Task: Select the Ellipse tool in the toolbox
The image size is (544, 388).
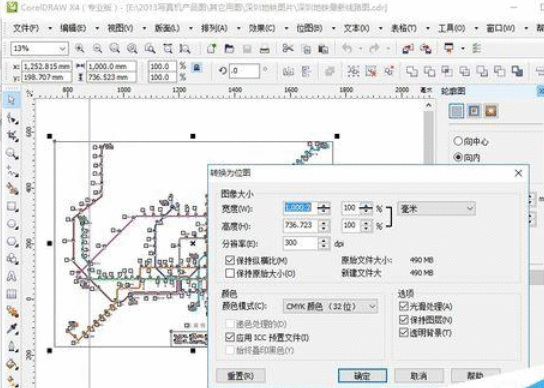Action: click(x=12, y=224)
